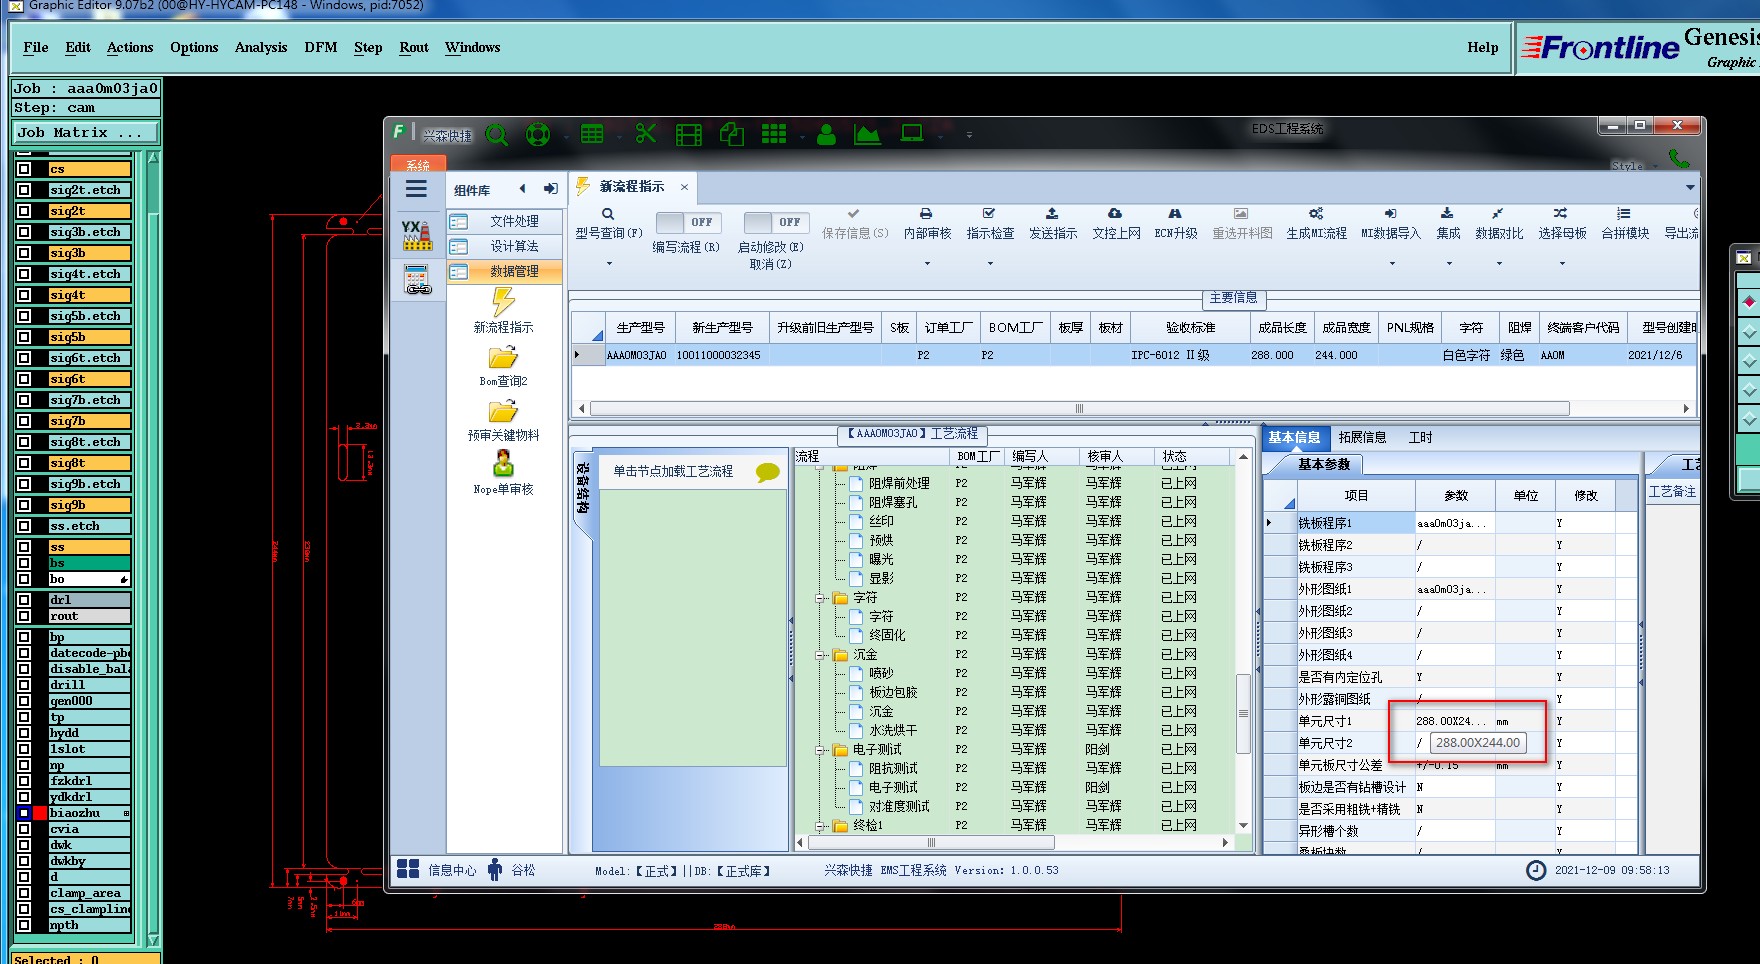Click 内部审核 printer tool

[927, 223]
